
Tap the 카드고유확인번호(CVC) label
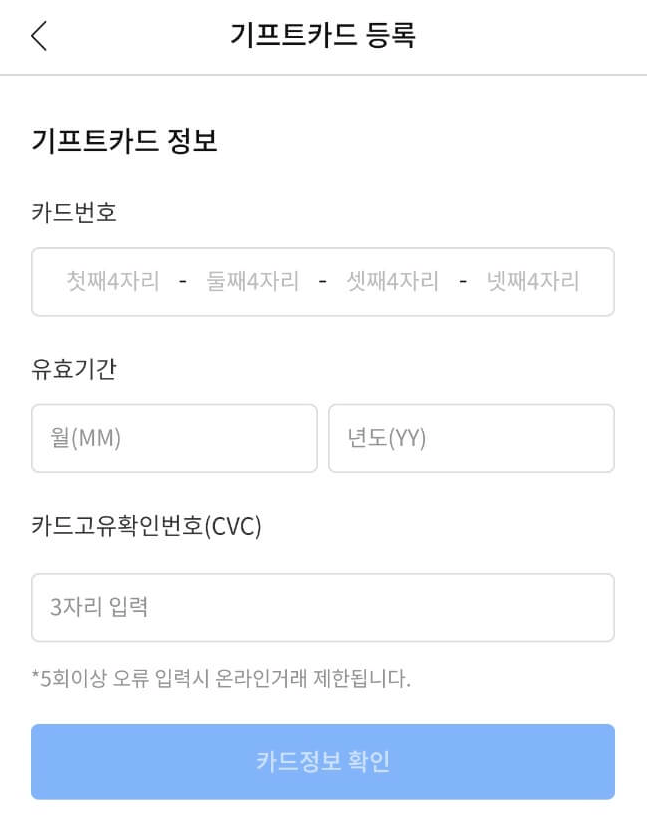point(145,524)
